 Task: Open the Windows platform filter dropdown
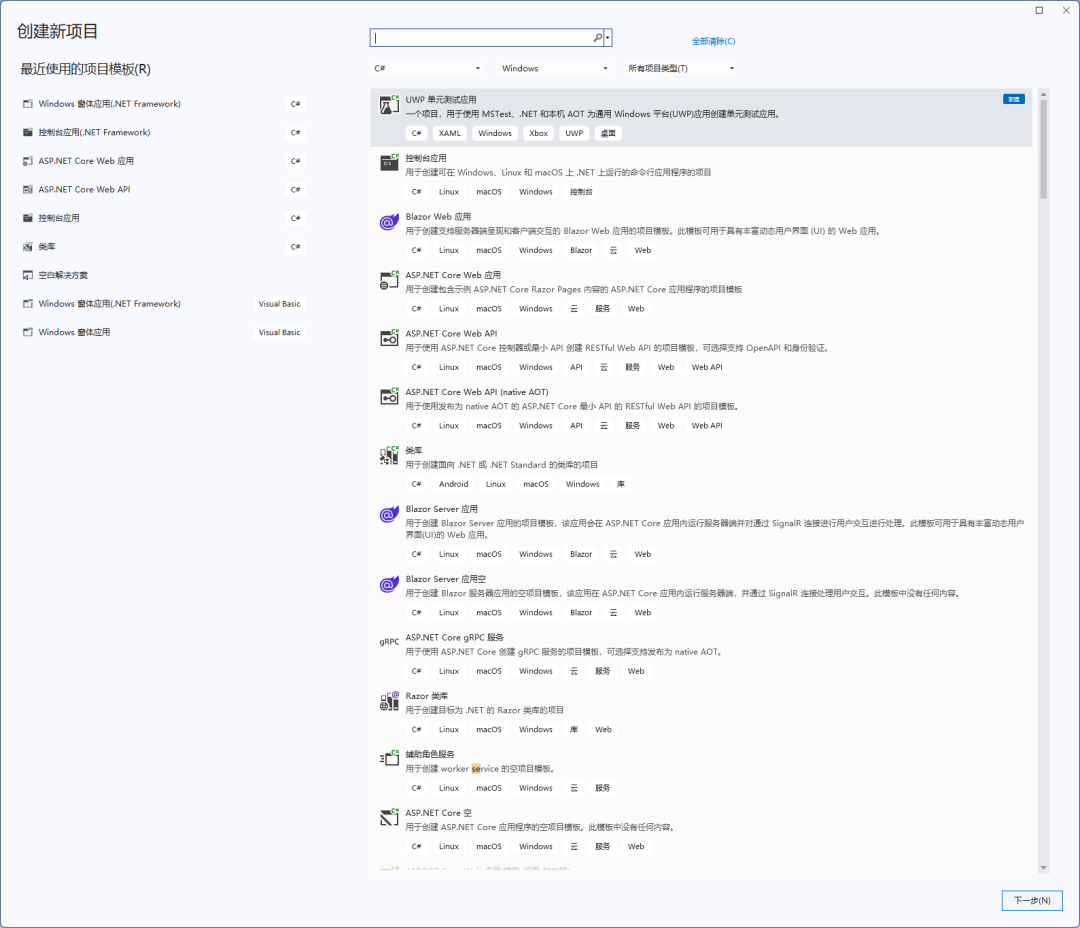[x=554, y=68]
